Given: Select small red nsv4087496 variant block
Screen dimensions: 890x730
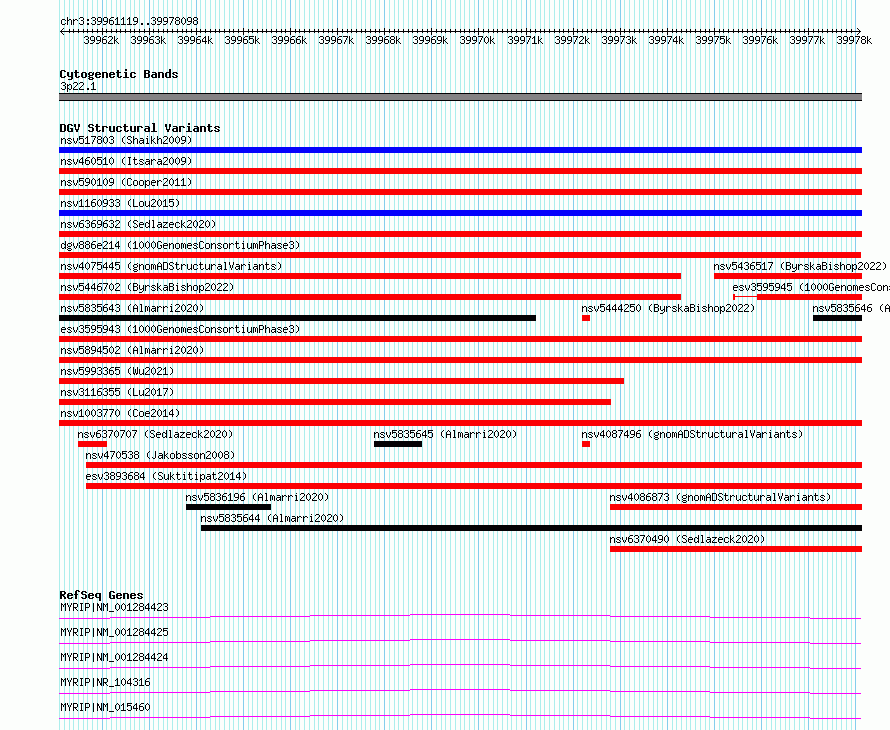Looking at the screenshot, I should click(586, 444).
